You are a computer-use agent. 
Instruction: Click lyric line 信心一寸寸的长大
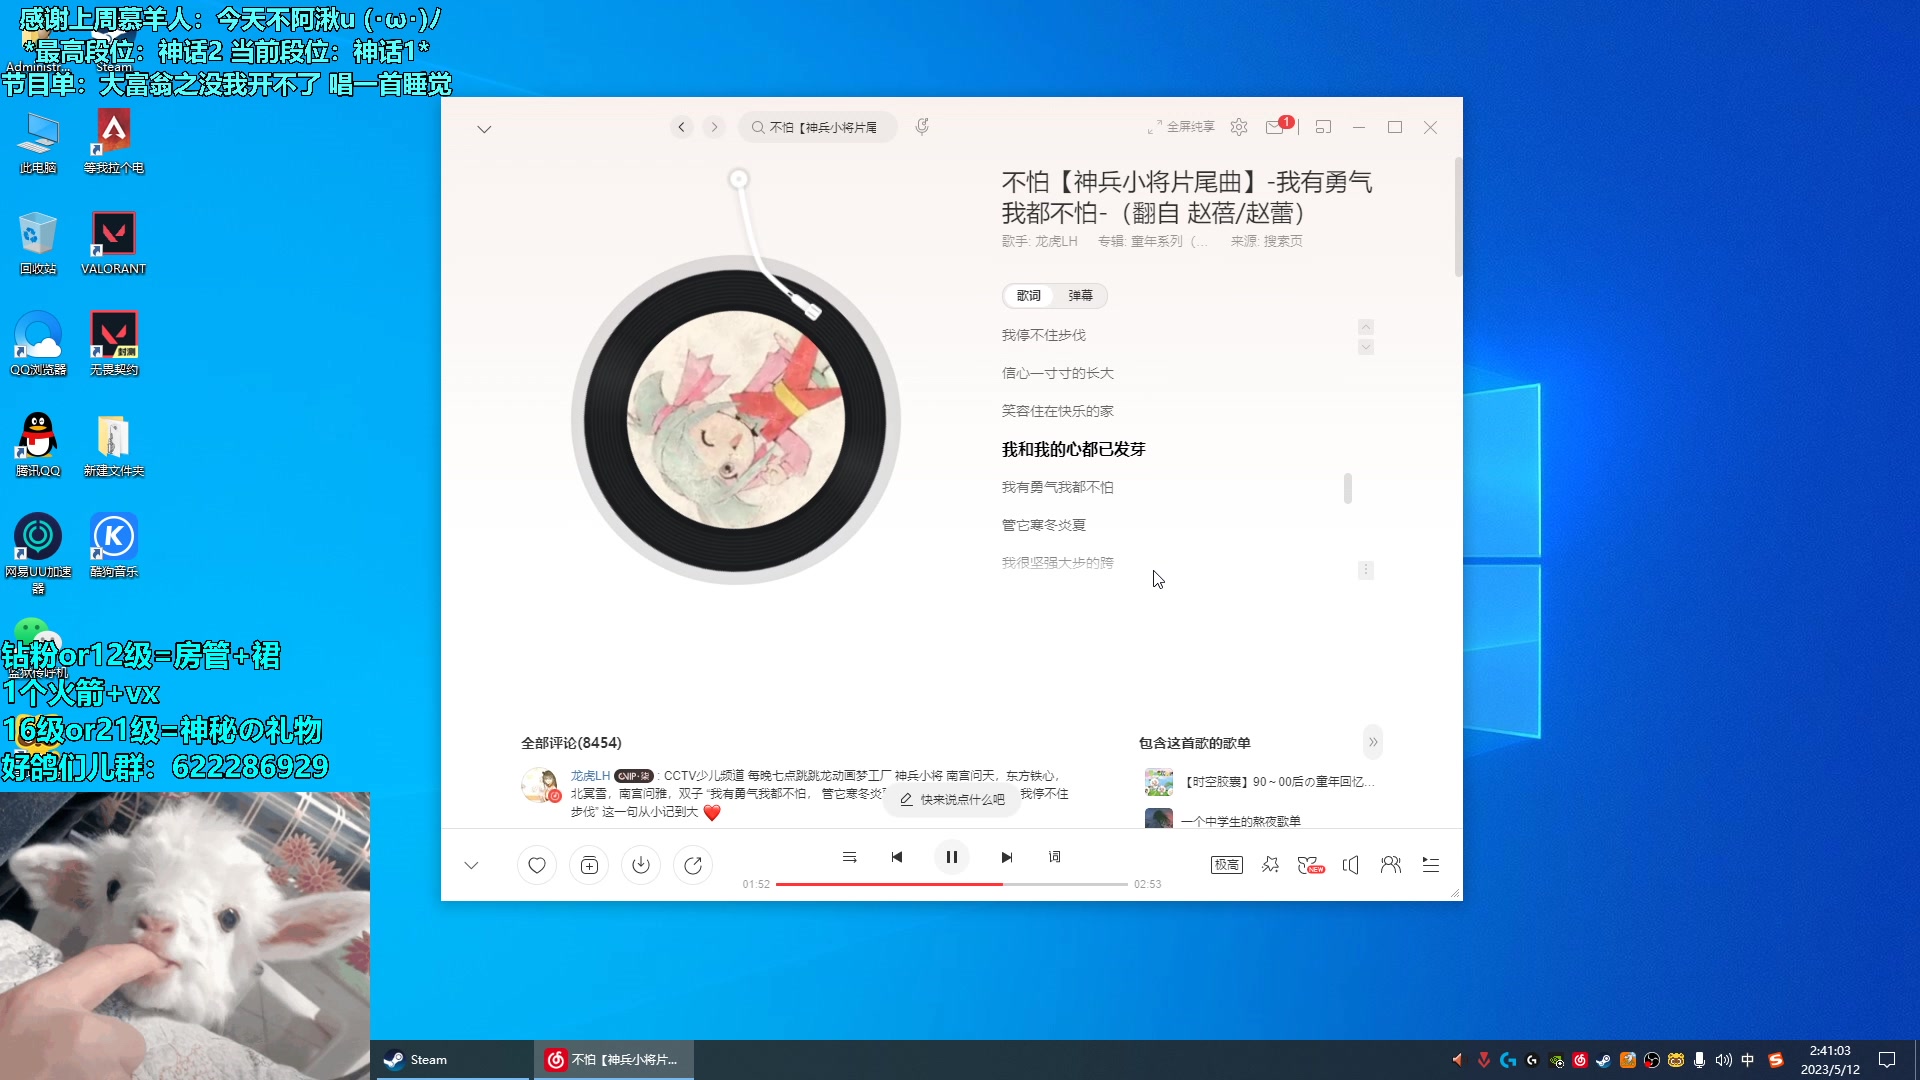(1057, 373)
